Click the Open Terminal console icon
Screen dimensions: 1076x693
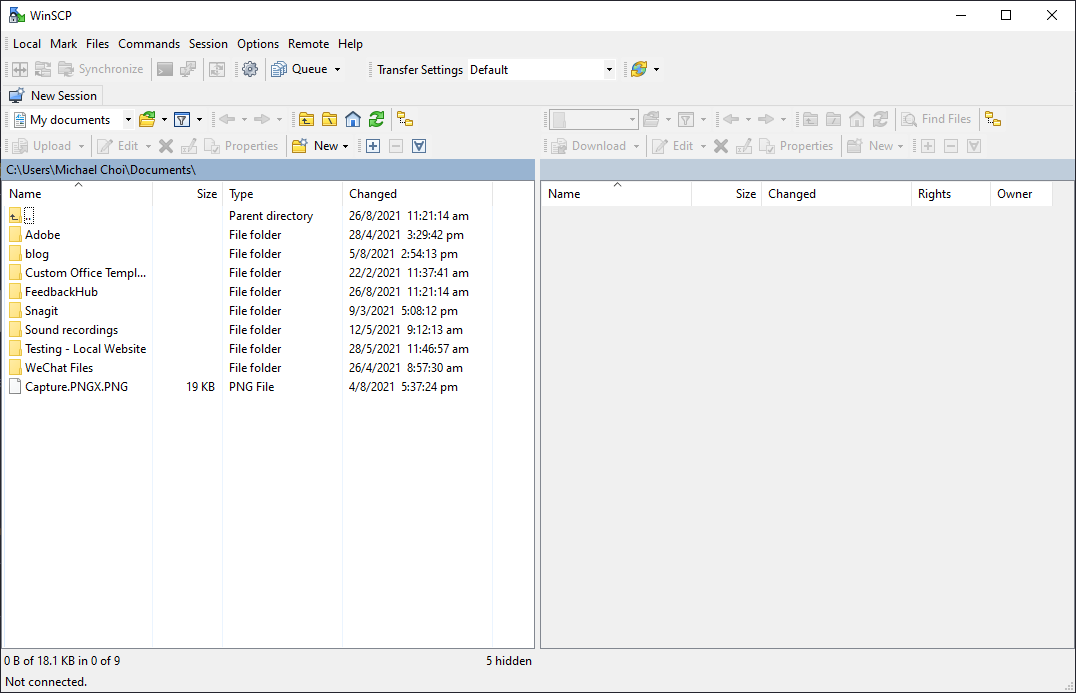(165, 69)
